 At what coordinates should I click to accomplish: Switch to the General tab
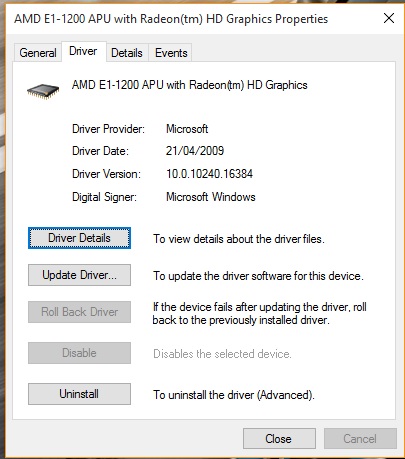point(38,53)
